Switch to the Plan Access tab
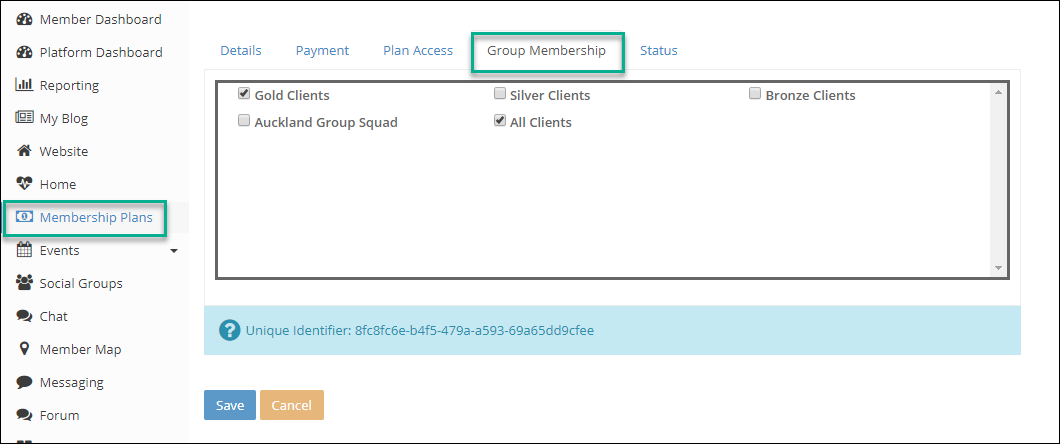This screenshot has width=1060, height=444. pyautogui.click(x=418, y=51)
